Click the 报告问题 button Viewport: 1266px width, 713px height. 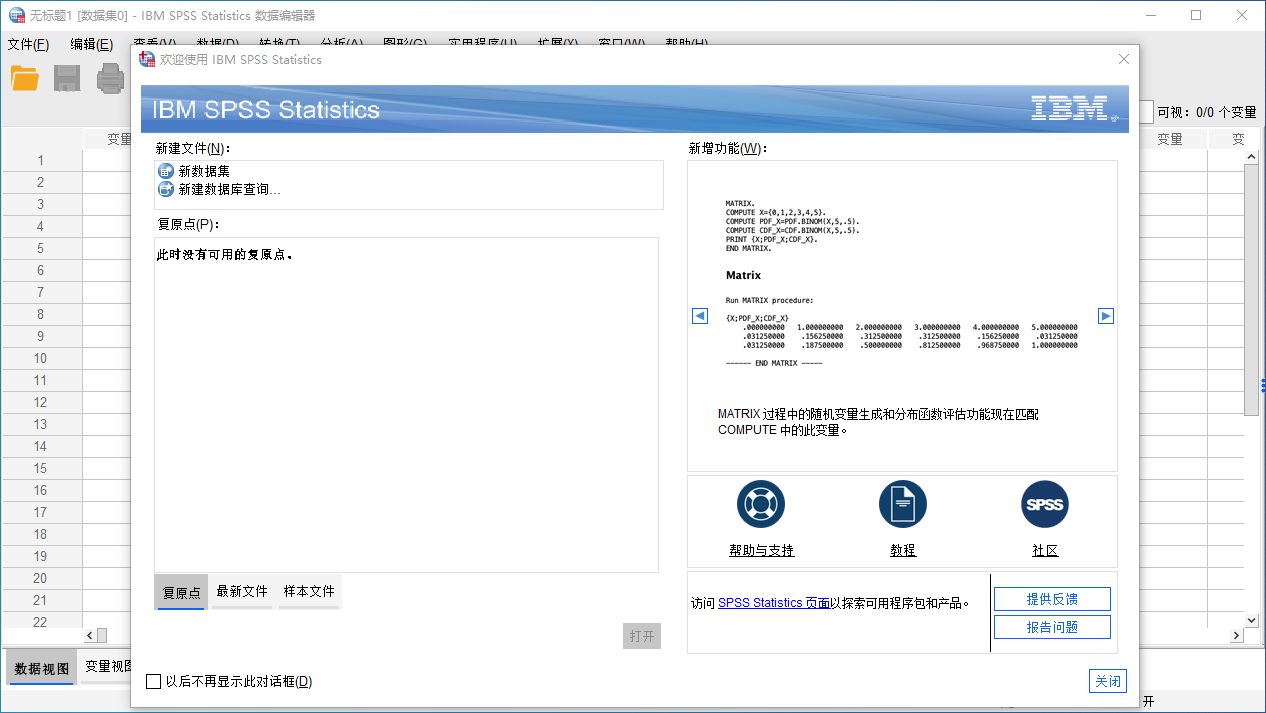pyautogui.click(x=1052, y=627)
